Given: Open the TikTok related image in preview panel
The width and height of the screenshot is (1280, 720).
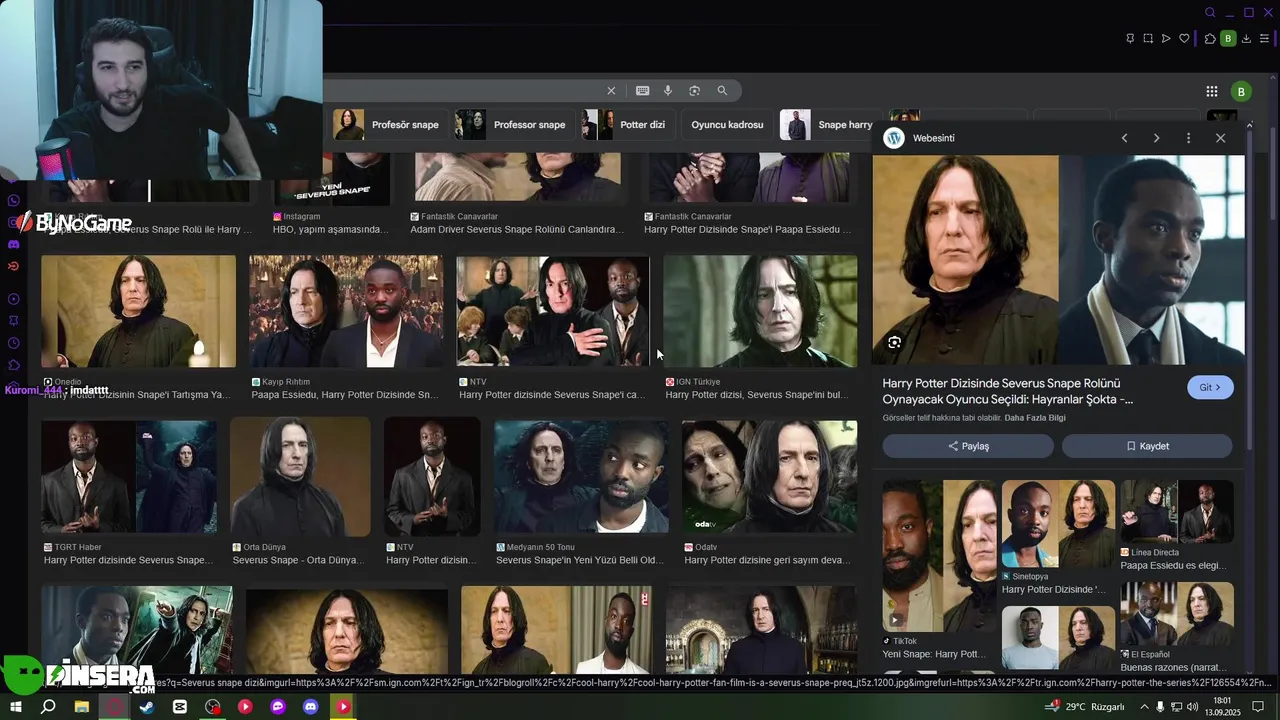Looking at the screenshot, I should coord(940,556).
